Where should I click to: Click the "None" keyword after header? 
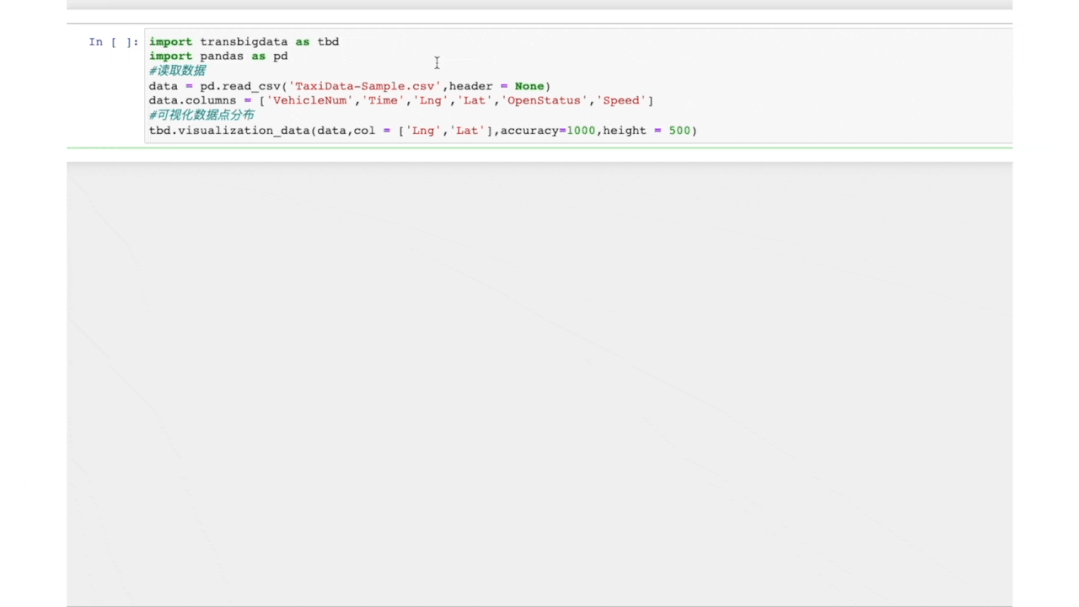pyautogui.click(x=529, y=85)
